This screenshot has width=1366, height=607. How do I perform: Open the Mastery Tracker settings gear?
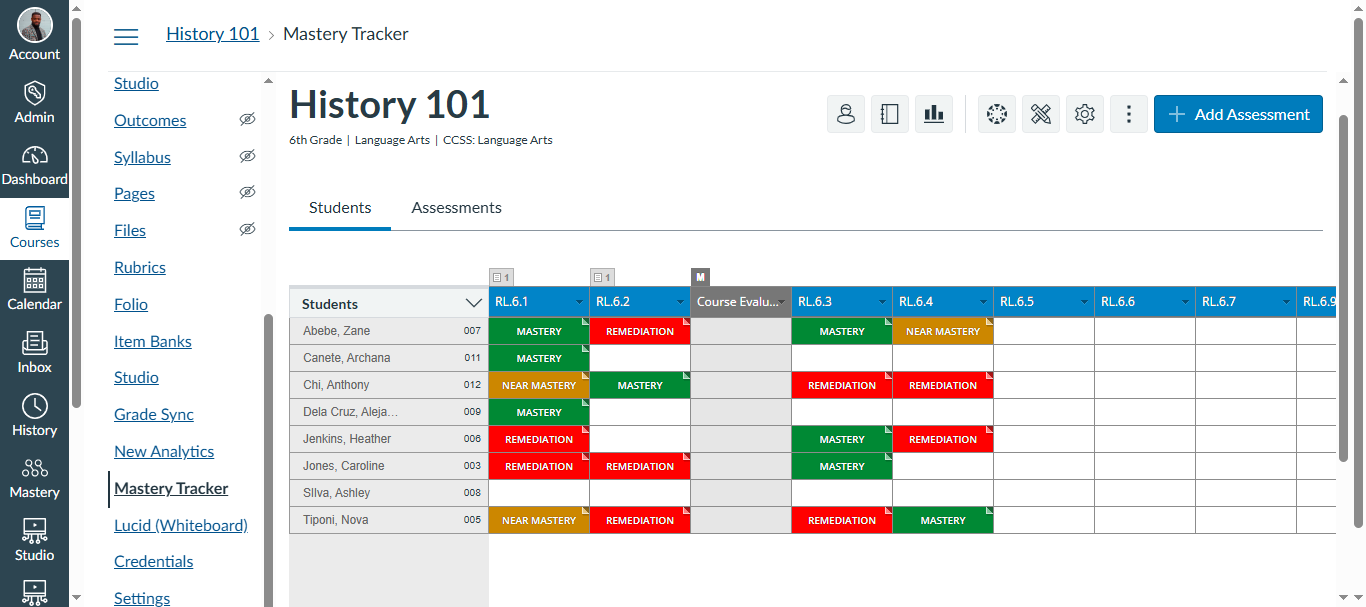[1084, 113]
